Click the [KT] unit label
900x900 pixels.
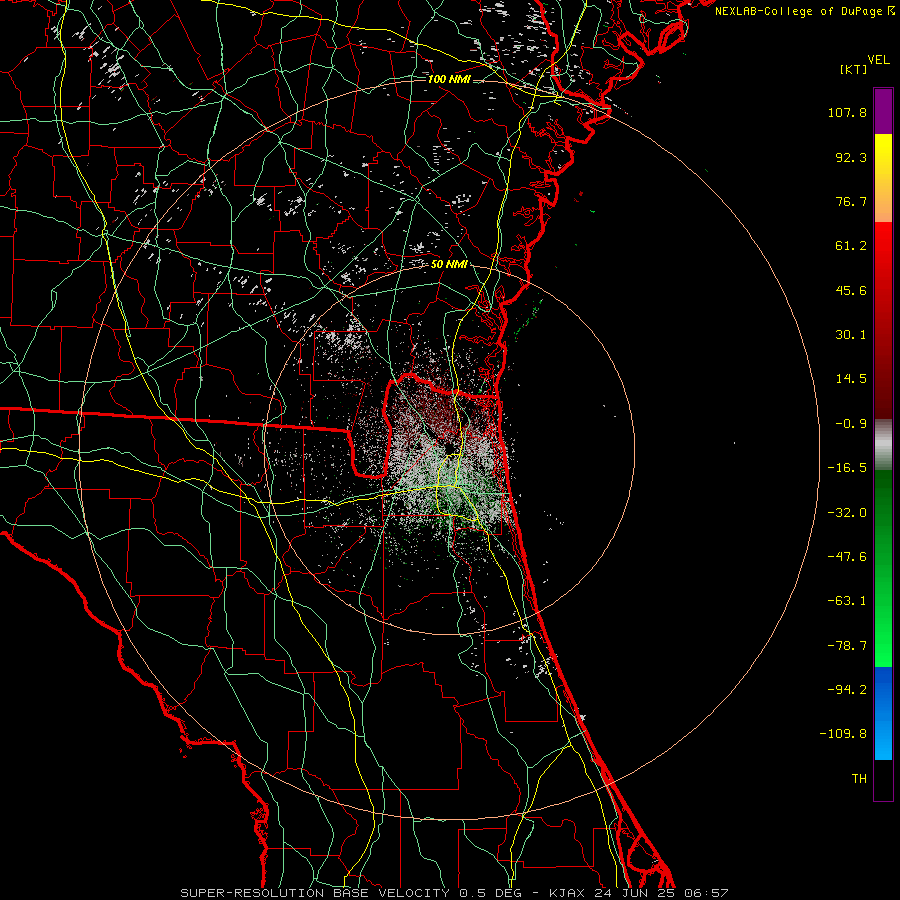click(854, 69)
